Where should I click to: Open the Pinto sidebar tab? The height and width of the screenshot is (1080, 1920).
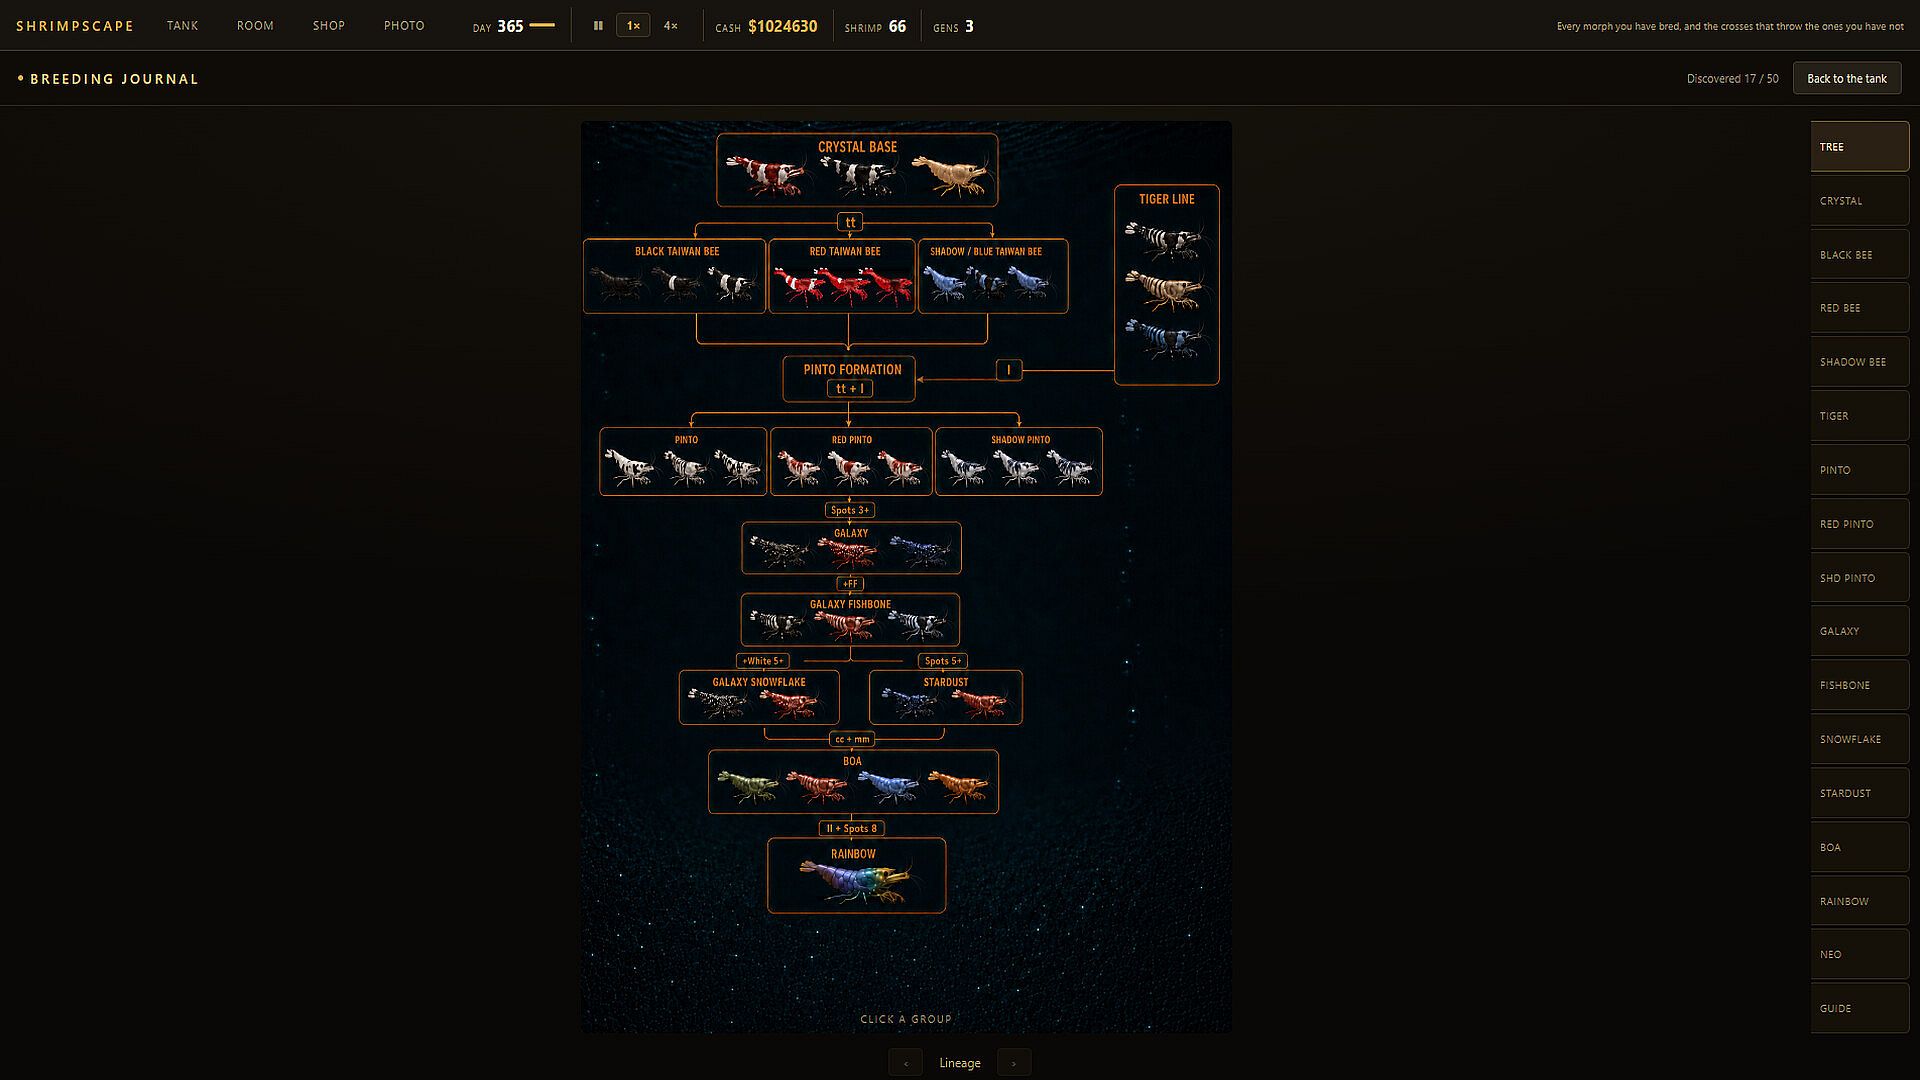1859,470
